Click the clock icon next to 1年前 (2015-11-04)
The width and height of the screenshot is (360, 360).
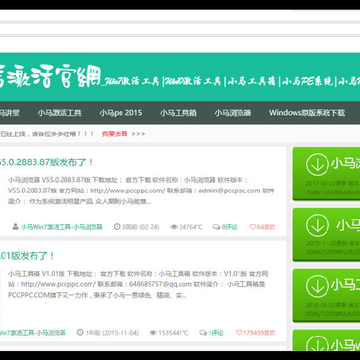point(80,333)
